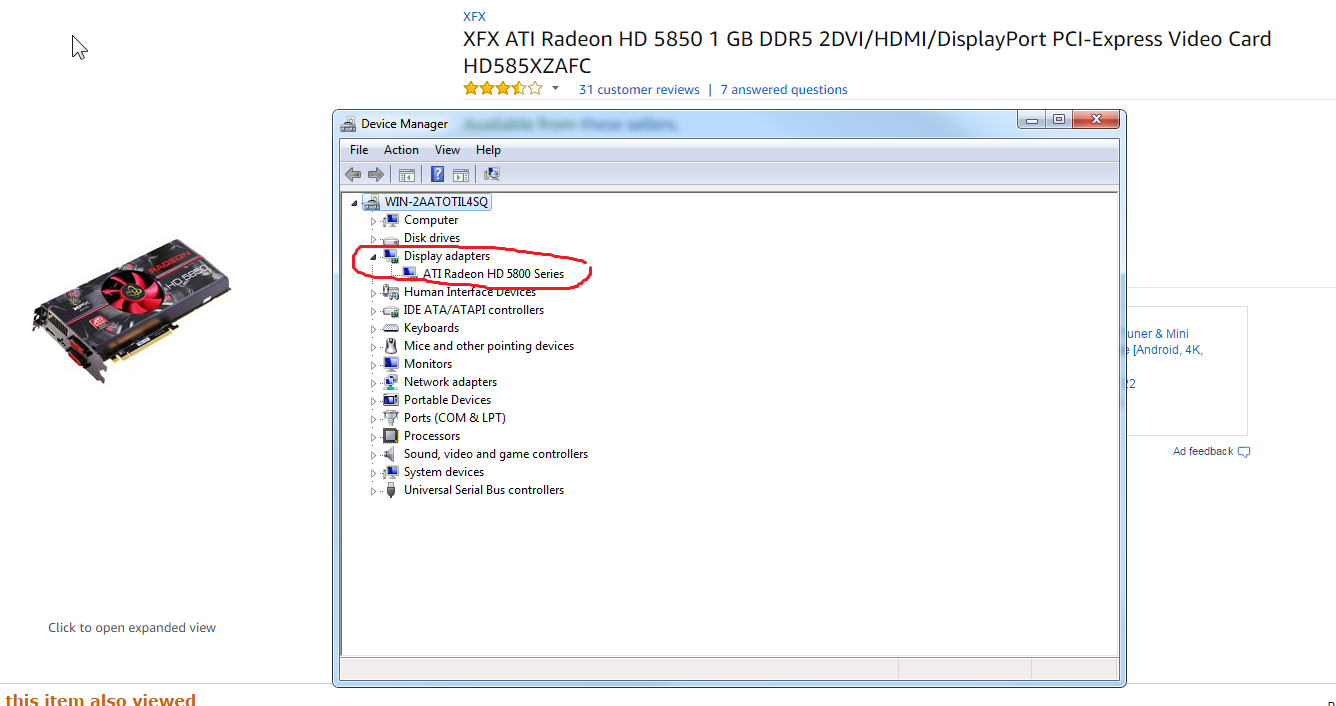The image size is (1336, 706).
Task: Expand the Disk drives node arrow
Action: [x=374, y=239]
